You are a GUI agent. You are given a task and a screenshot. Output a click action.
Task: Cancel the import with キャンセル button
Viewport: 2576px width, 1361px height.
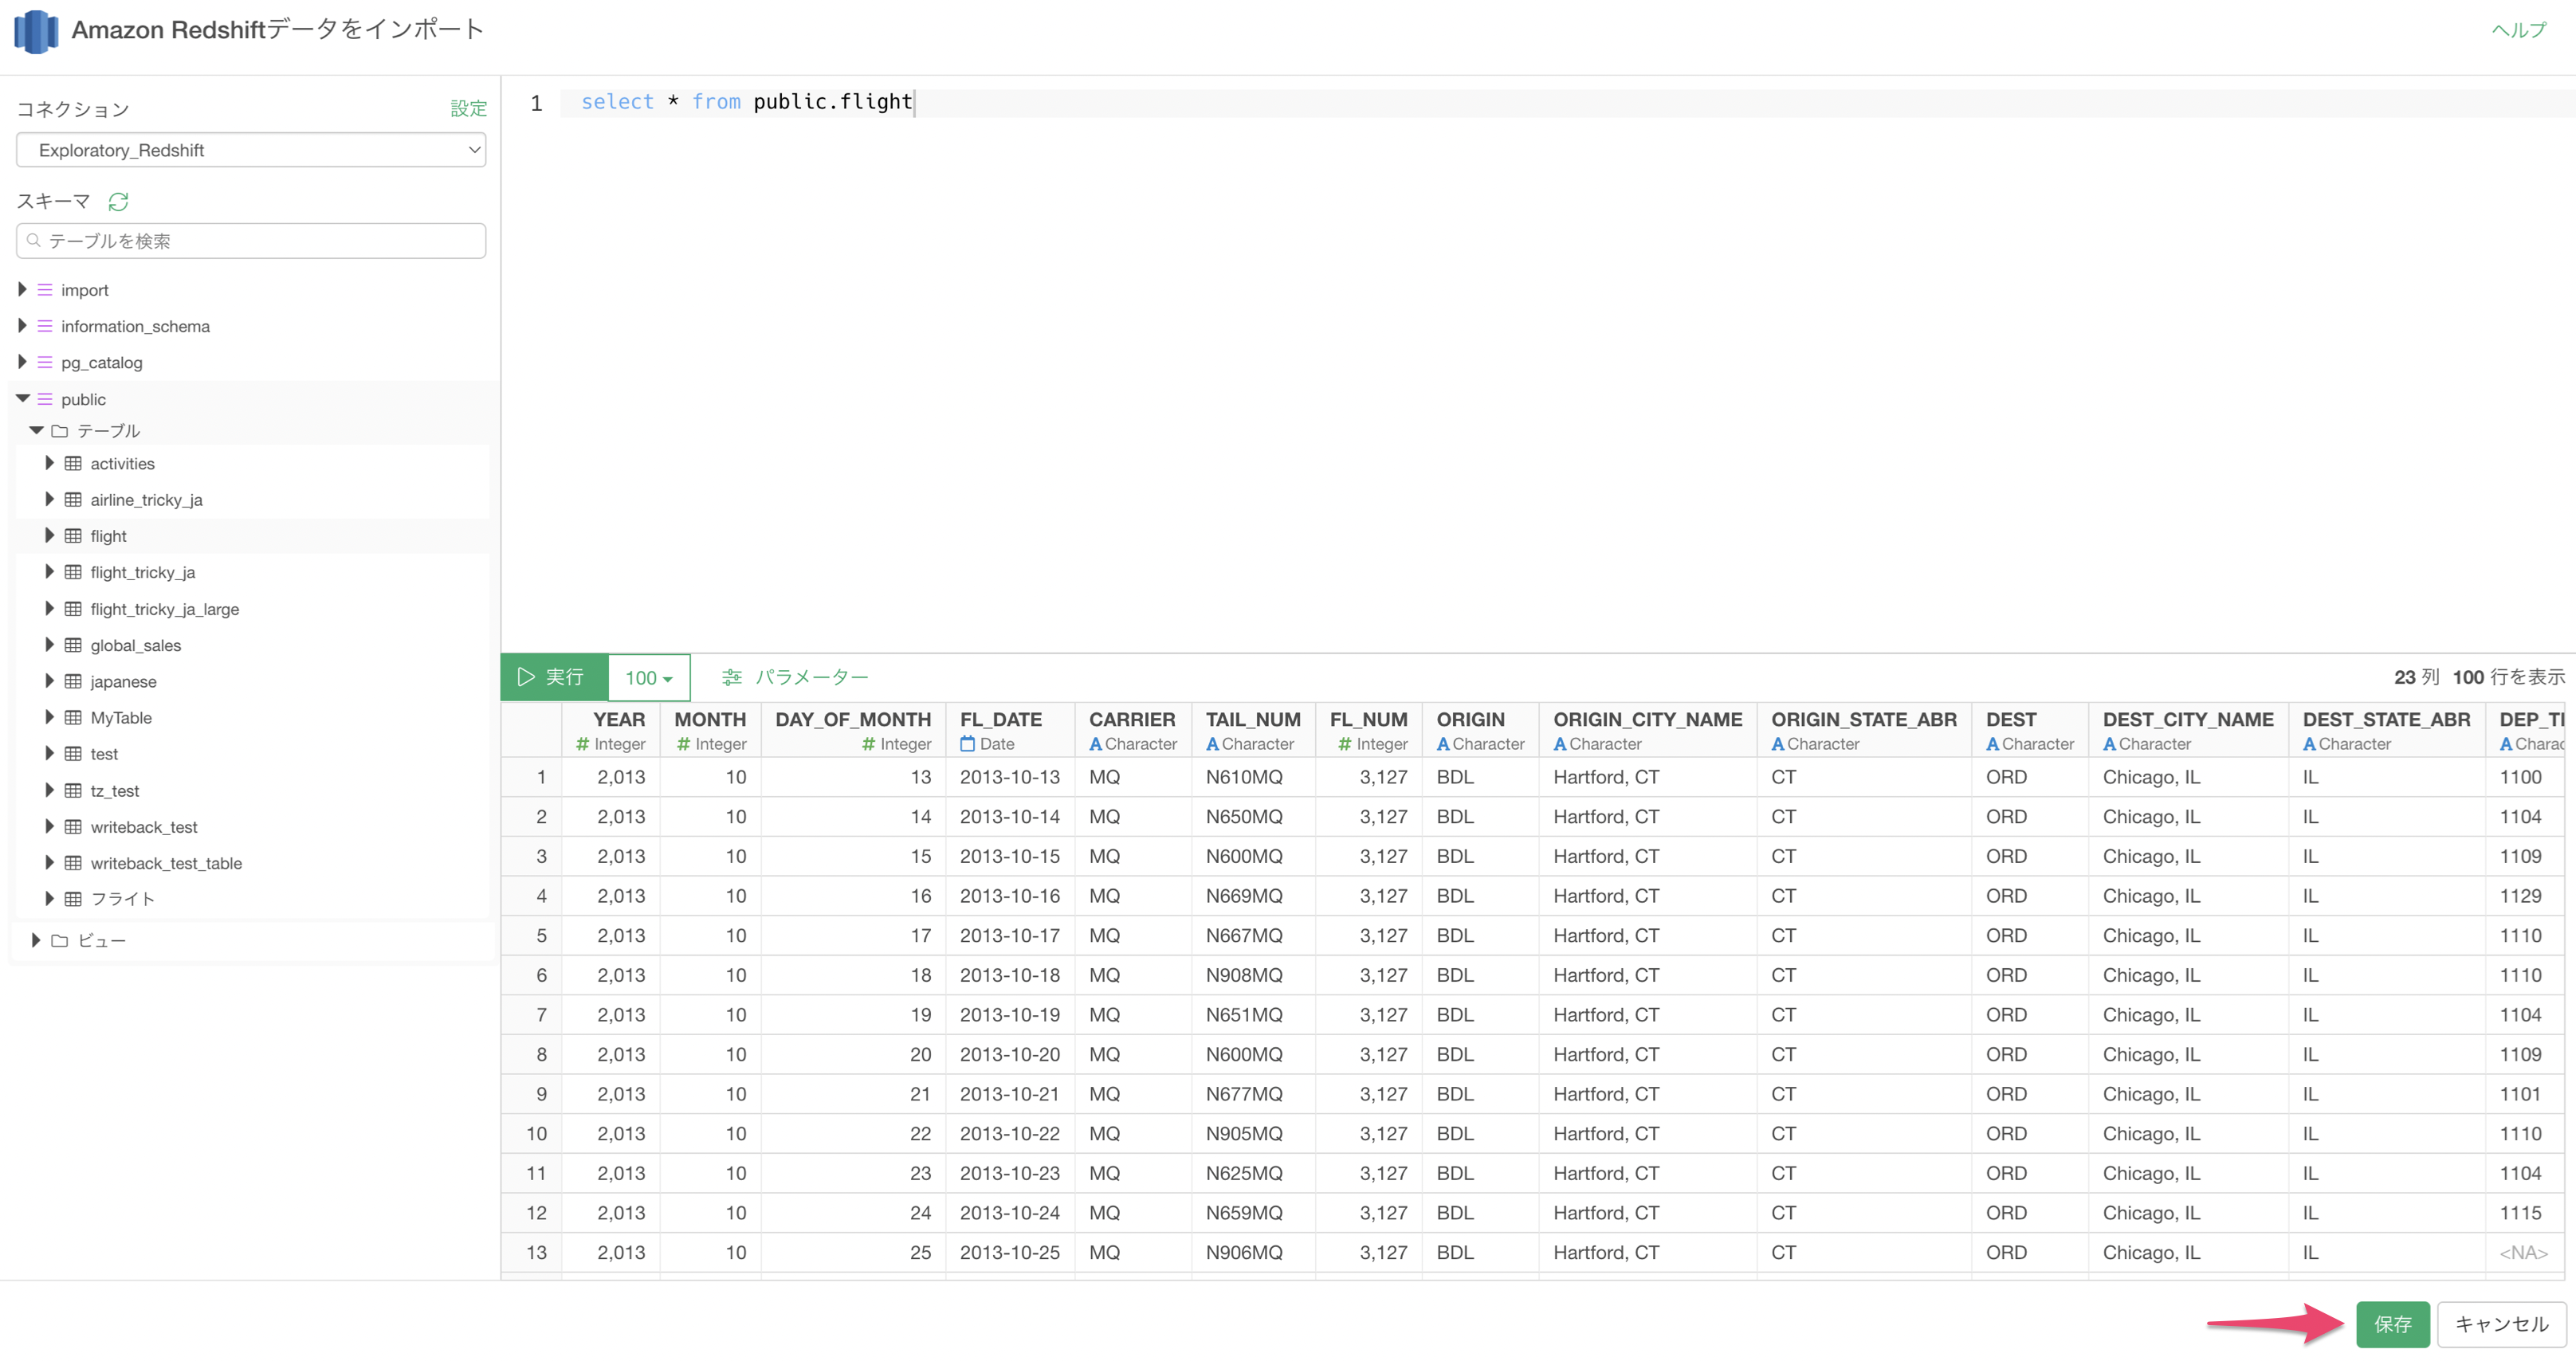tap(2502, 1325)
